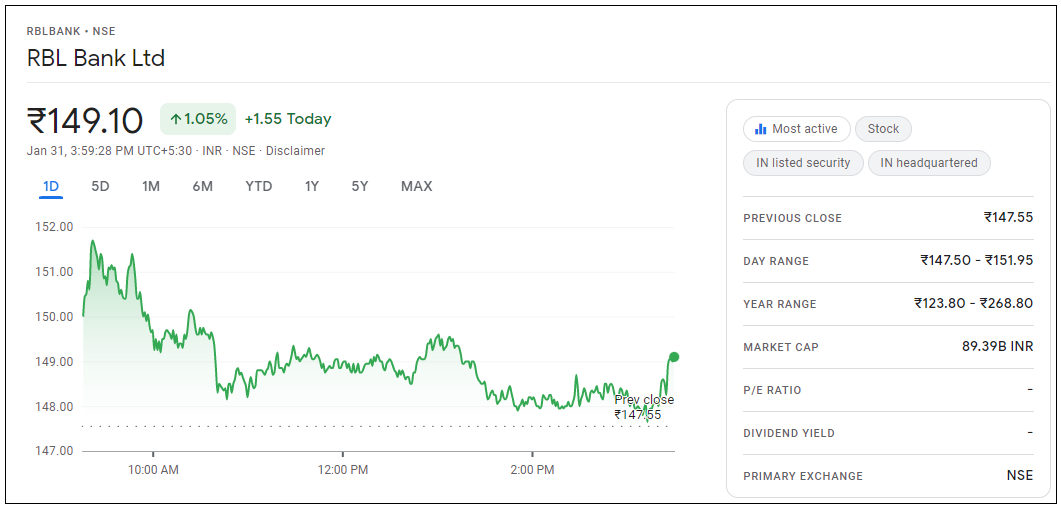Switch chart to 5D range

pos(100,186)
